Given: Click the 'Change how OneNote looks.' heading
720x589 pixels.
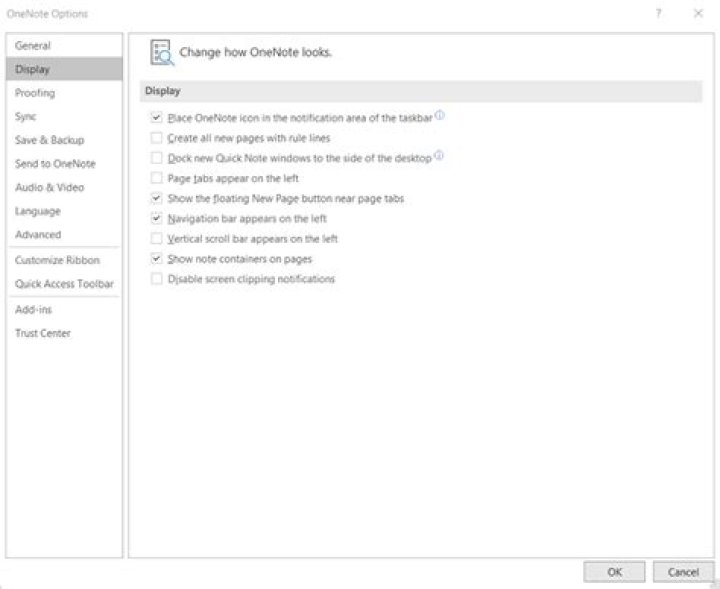Looking at the screenshot, I should tap(255, 52).
